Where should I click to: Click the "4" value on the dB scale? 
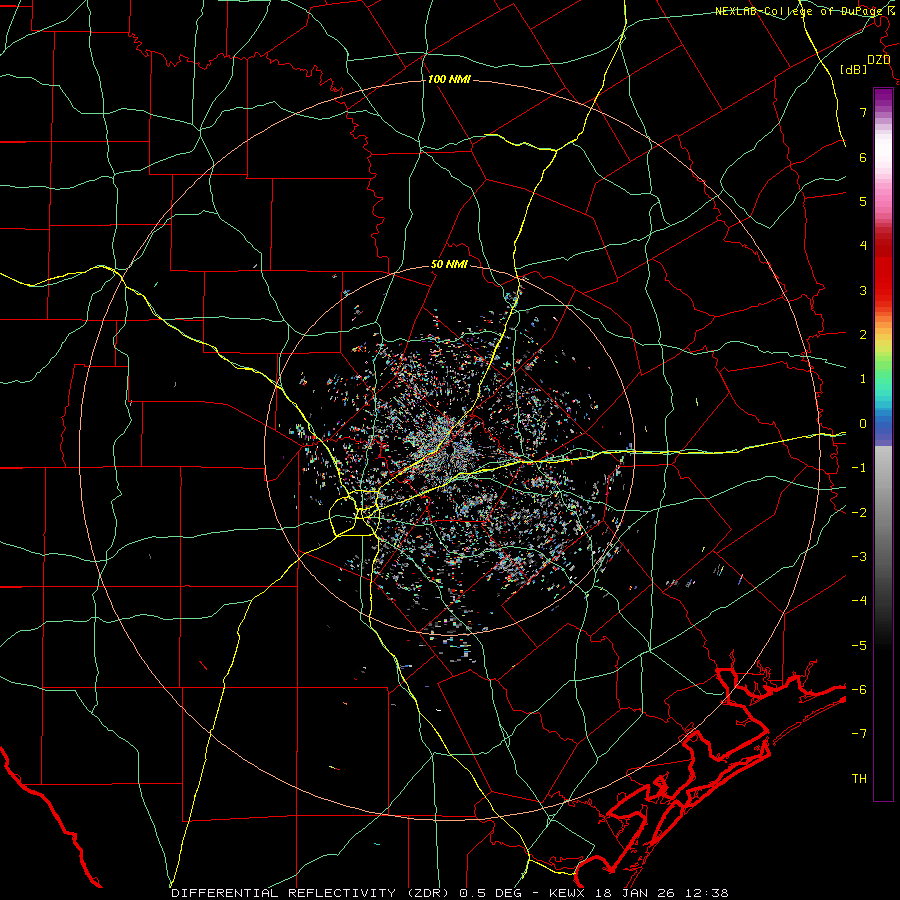click(x=863, y=246)
